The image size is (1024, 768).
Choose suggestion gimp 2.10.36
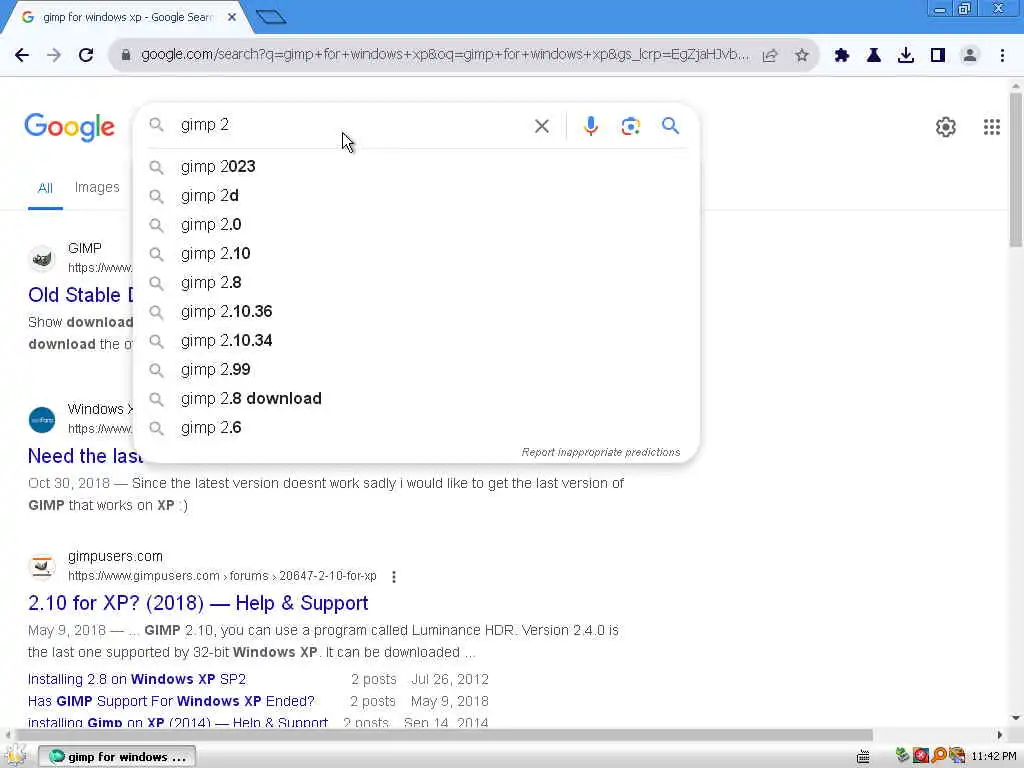click(416, 312)
